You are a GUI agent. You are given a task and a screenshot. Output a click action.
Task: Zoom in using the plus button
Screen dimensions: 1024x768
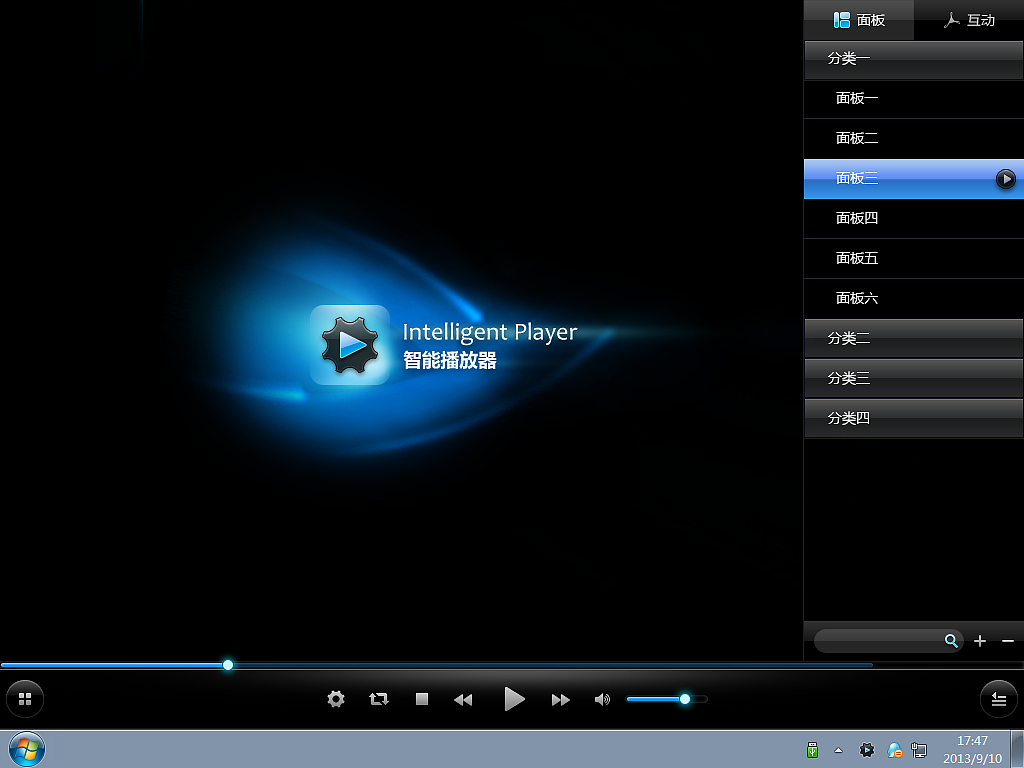pyautogui.click(x=979, y=641)
